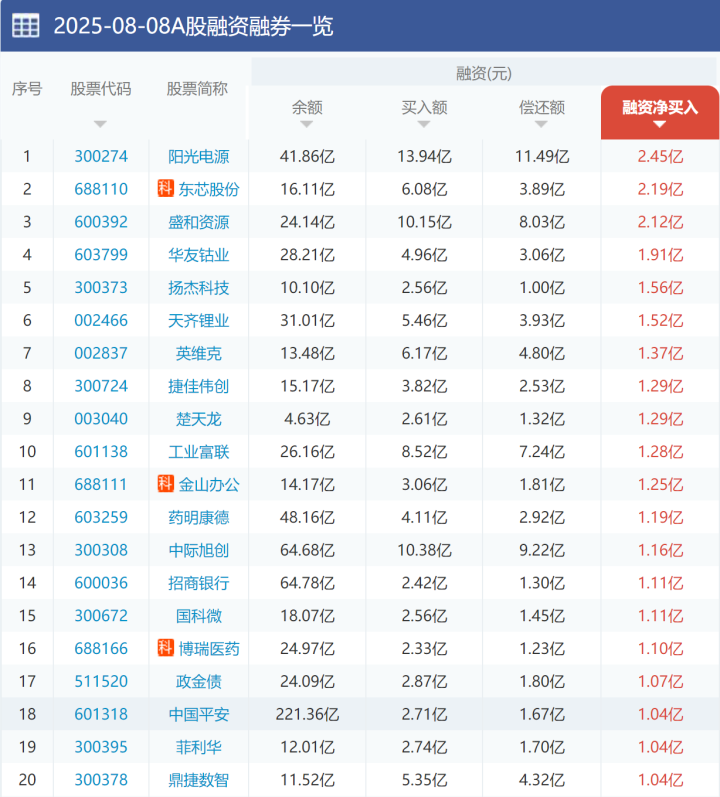The width and height of the screenshot is (720, 797).
Task: Open stock code 002466
Action: (x=101, y=320)
